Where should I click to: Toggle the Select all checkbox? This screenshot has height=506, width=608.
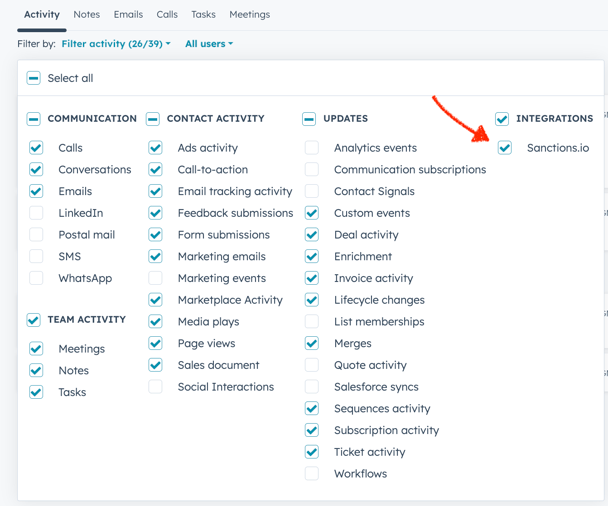coord(34,78)
